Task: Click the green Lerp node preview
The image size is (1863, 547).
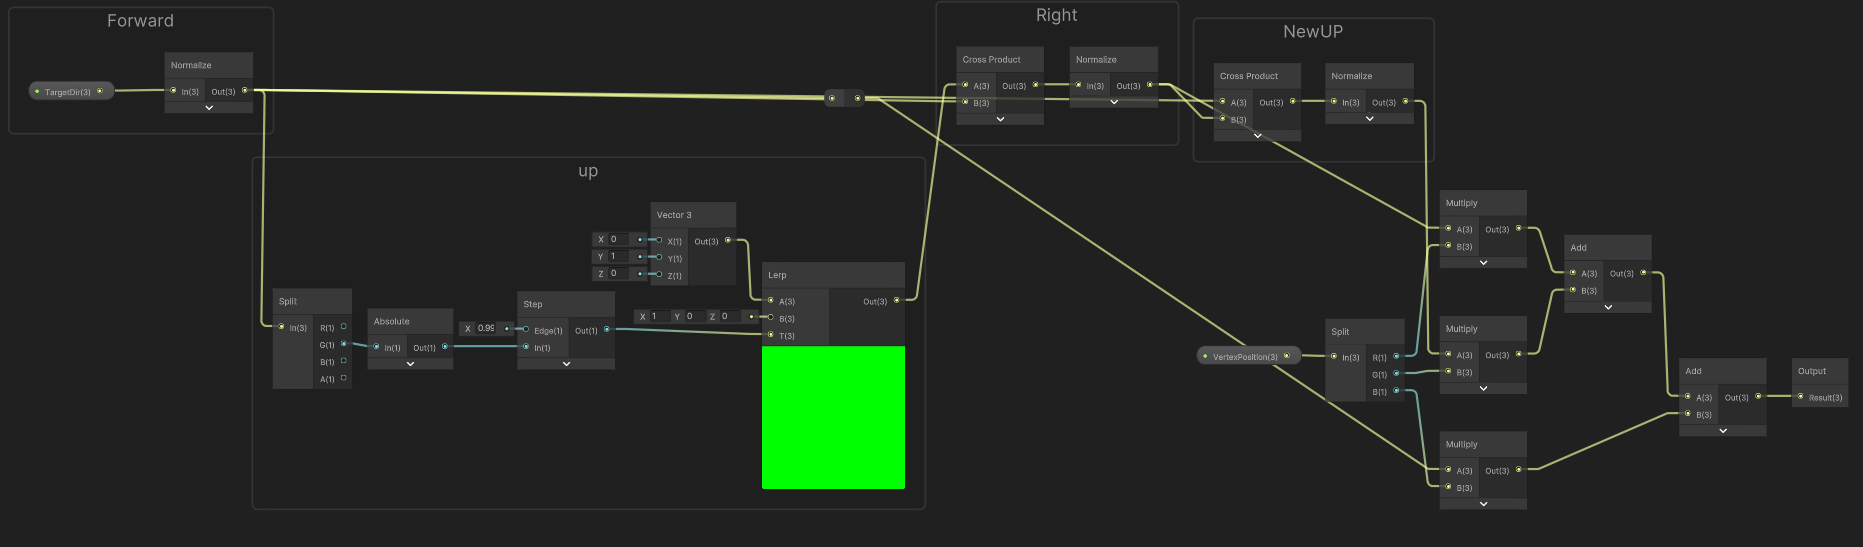Action: point(833,417)
